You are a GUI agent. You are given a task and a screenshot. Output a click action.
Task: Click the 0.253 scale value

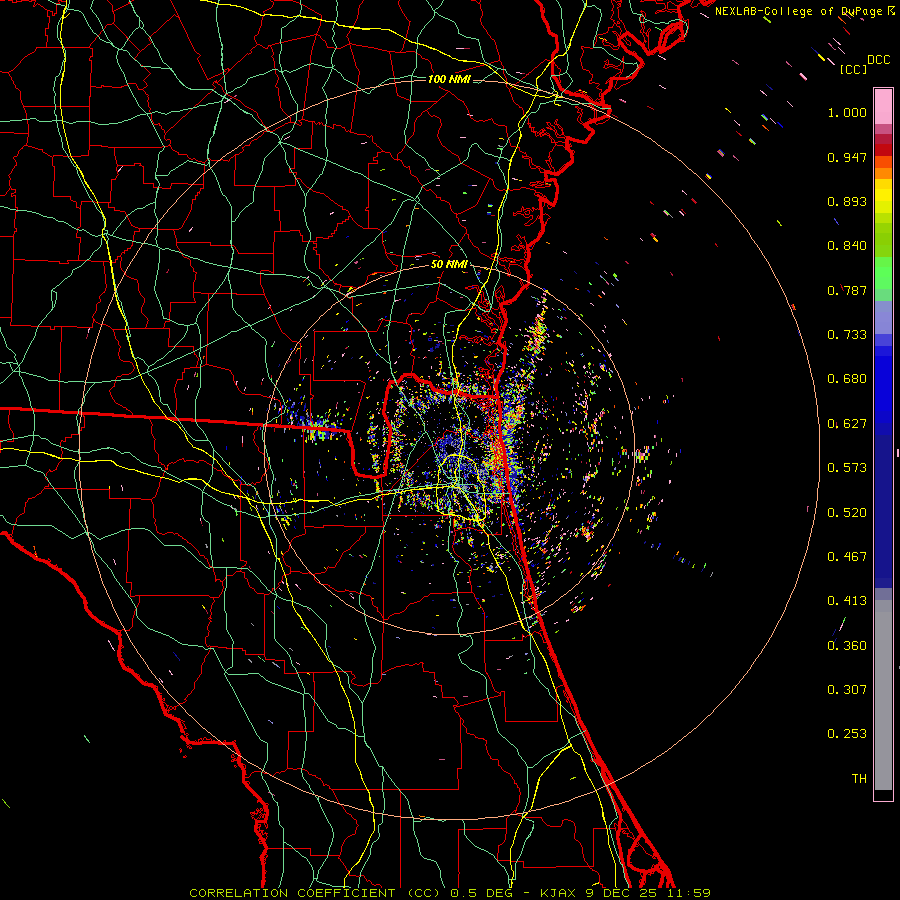click(847, 734)
